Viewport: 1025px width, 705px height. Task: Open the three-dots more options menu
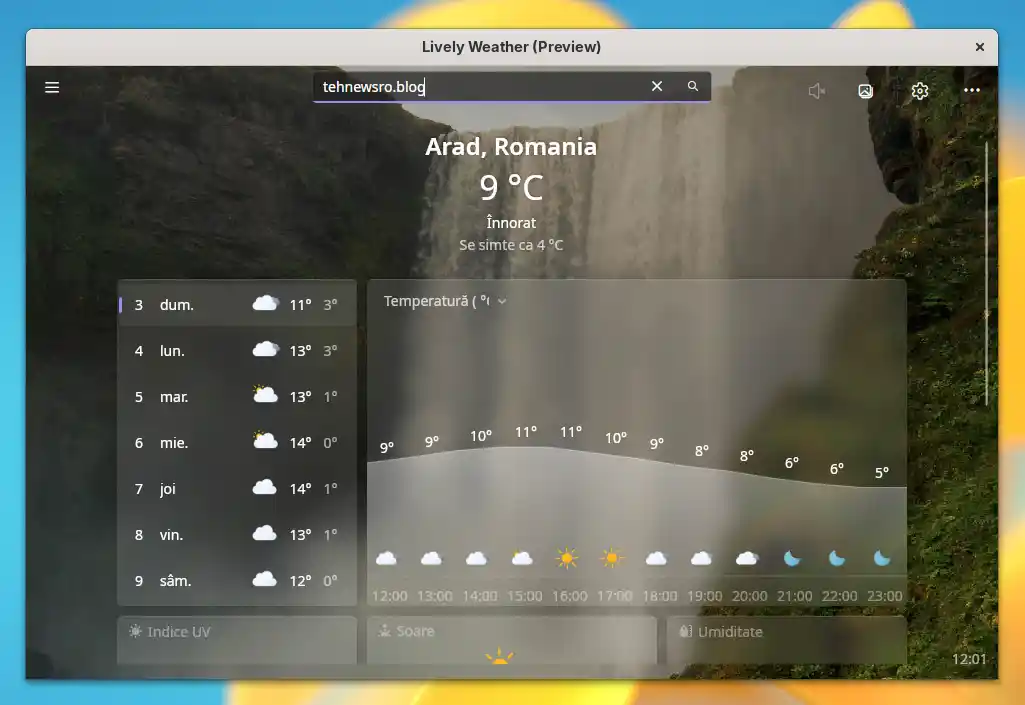pos(971,91)
